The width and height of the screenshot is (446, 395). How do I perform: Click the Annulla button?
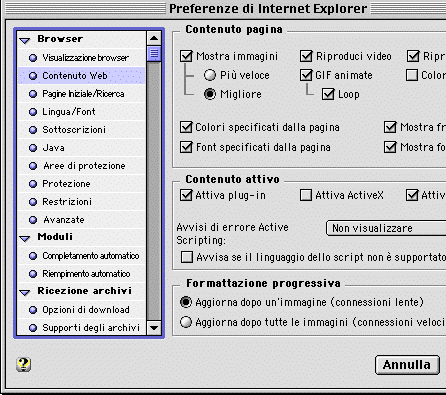407,365
